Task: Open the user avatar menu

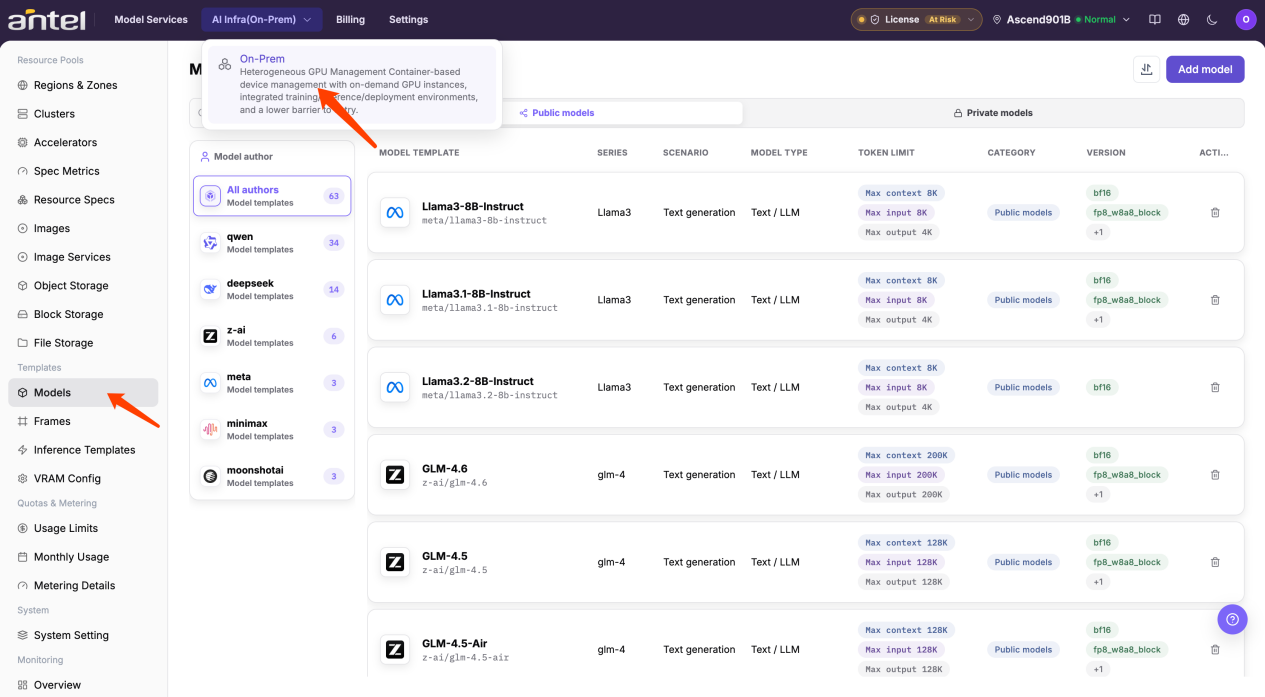Action: click(1245, 19)
